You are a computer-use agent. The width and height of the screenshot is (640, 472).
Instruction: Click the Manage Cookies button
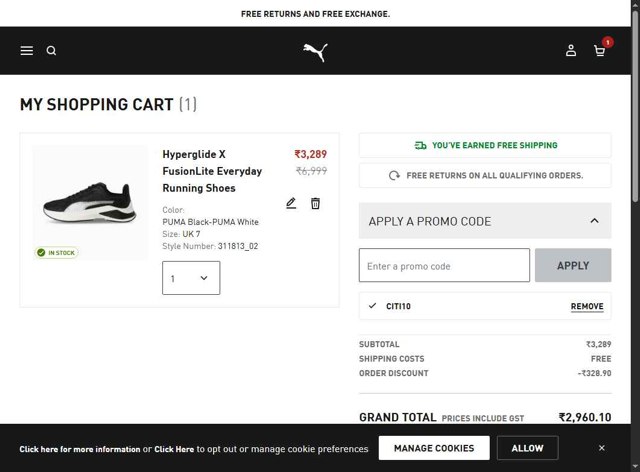pyautogui.click(x=434, y=448)
